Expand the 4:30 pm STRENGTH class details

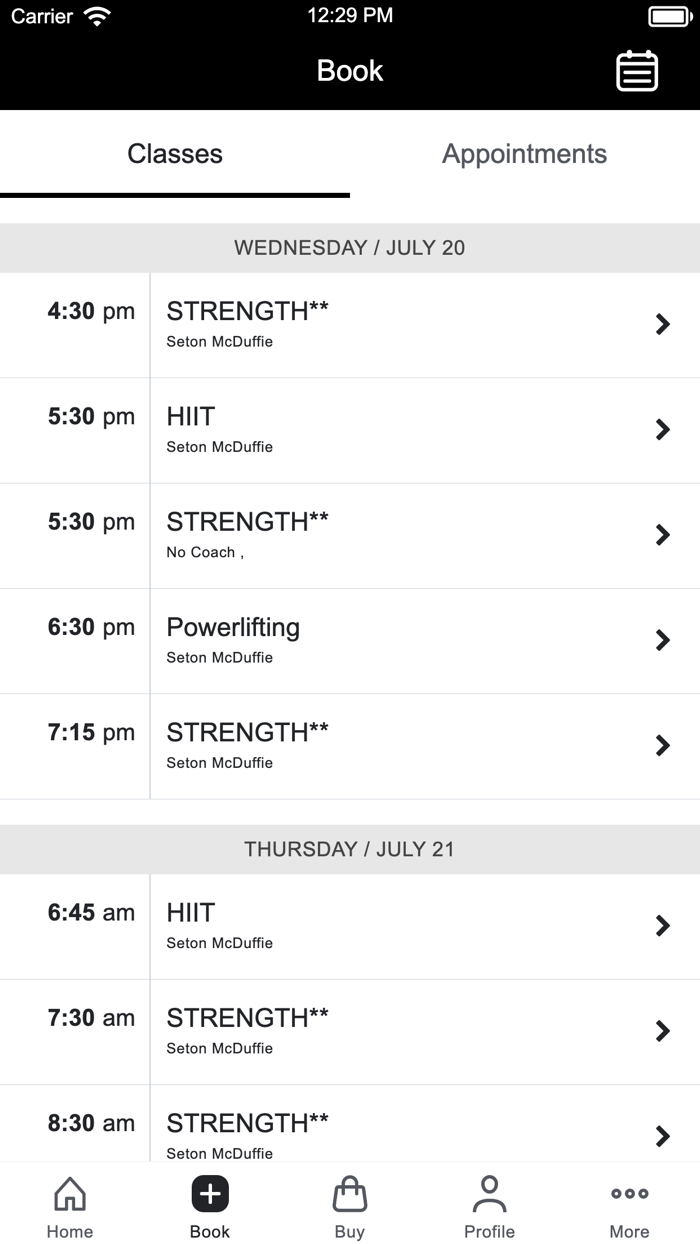(x=662, y=324)
